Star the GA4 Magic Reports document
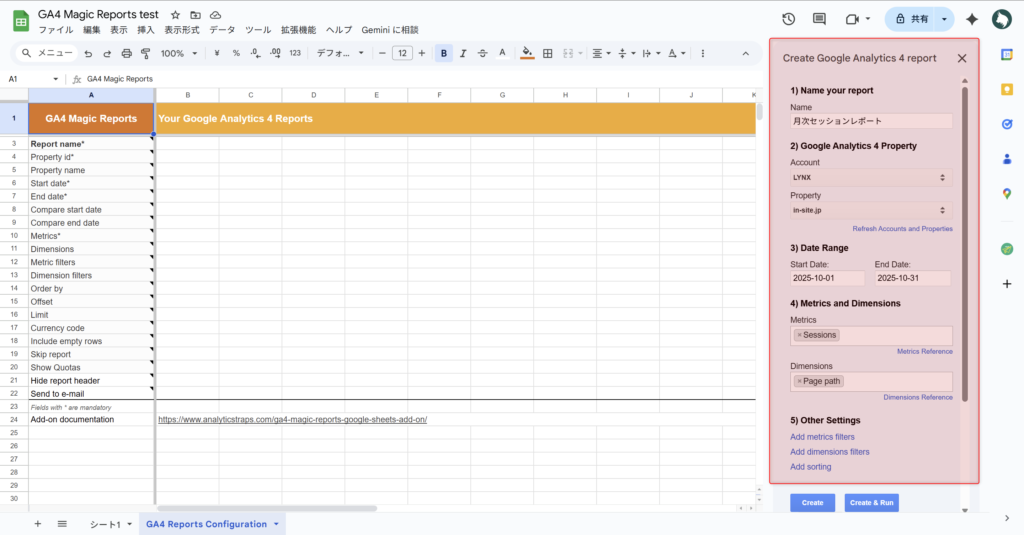 point(176,16)
